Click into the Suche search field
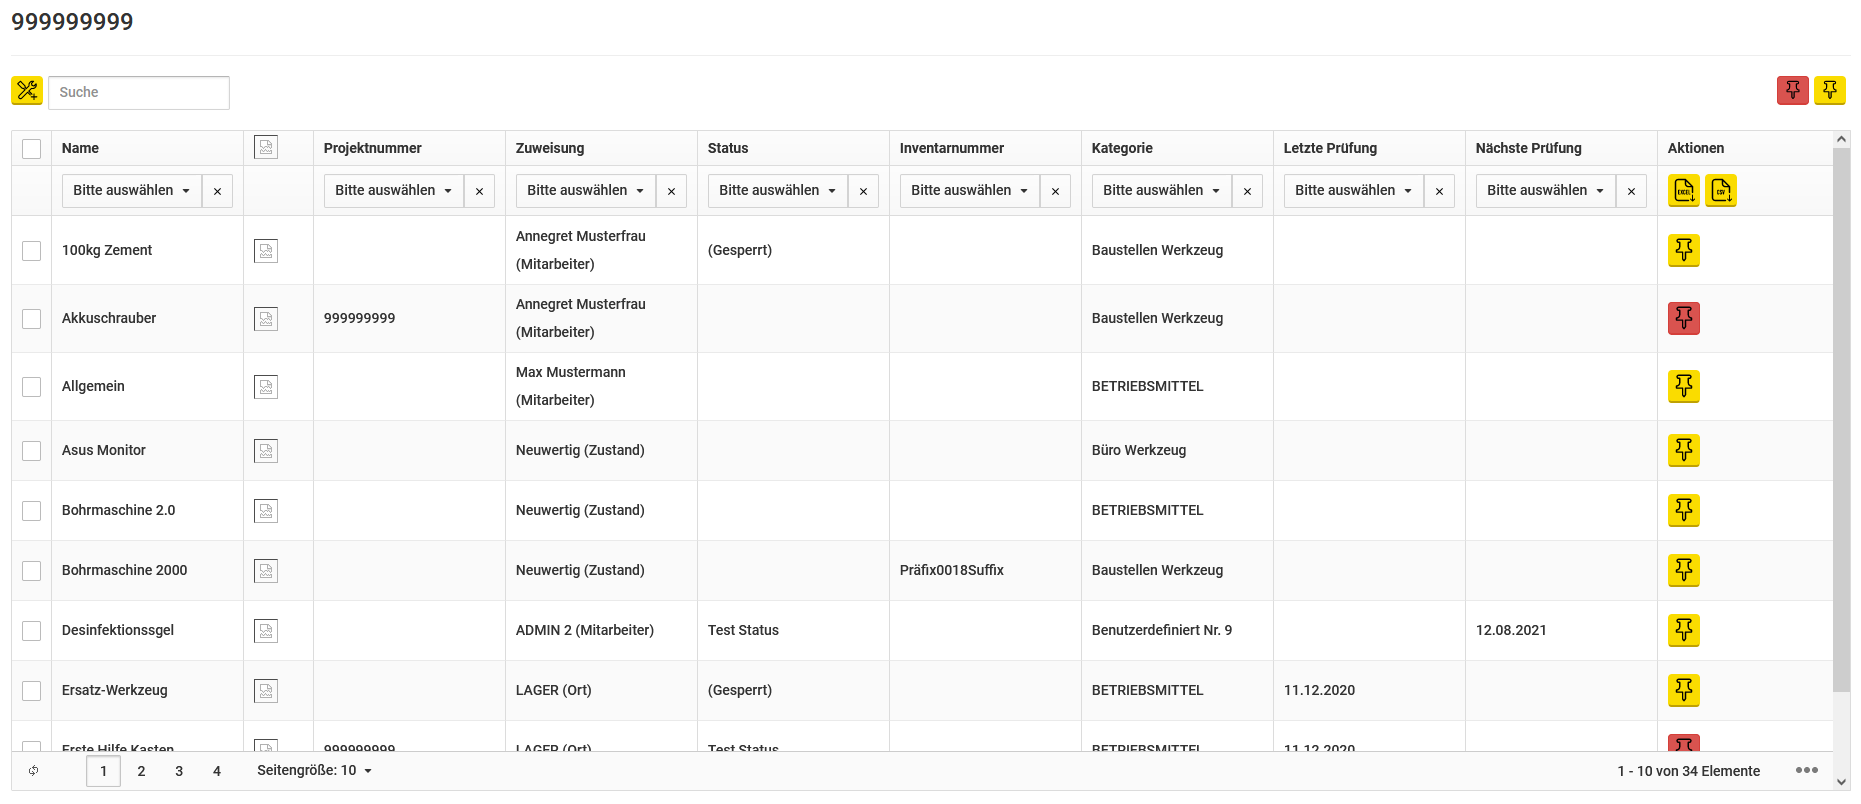1861x804 pixels. (139, 92)
